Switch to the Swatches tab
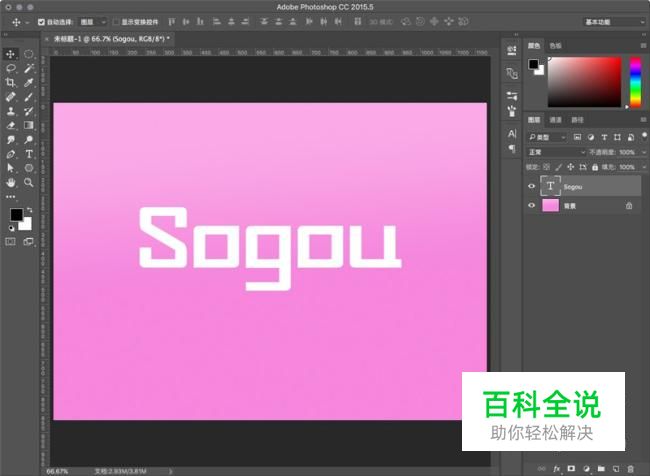The height and width of the screenshot is (476, 650). pos(555,46)
